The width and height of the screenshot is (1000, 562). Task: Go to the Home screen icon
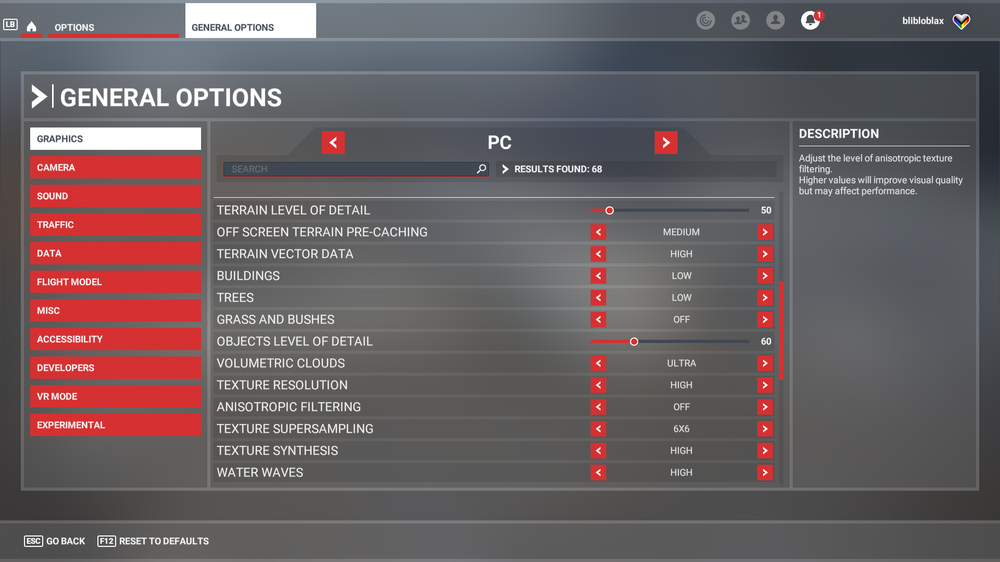click(31, 27)
